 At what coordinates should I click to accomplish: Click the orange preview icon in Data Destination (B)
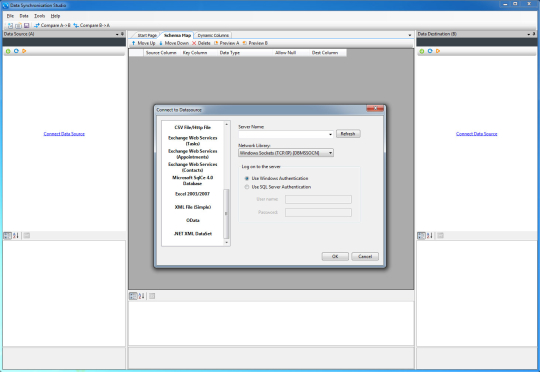pyautogui.click(x=438, y=51)
